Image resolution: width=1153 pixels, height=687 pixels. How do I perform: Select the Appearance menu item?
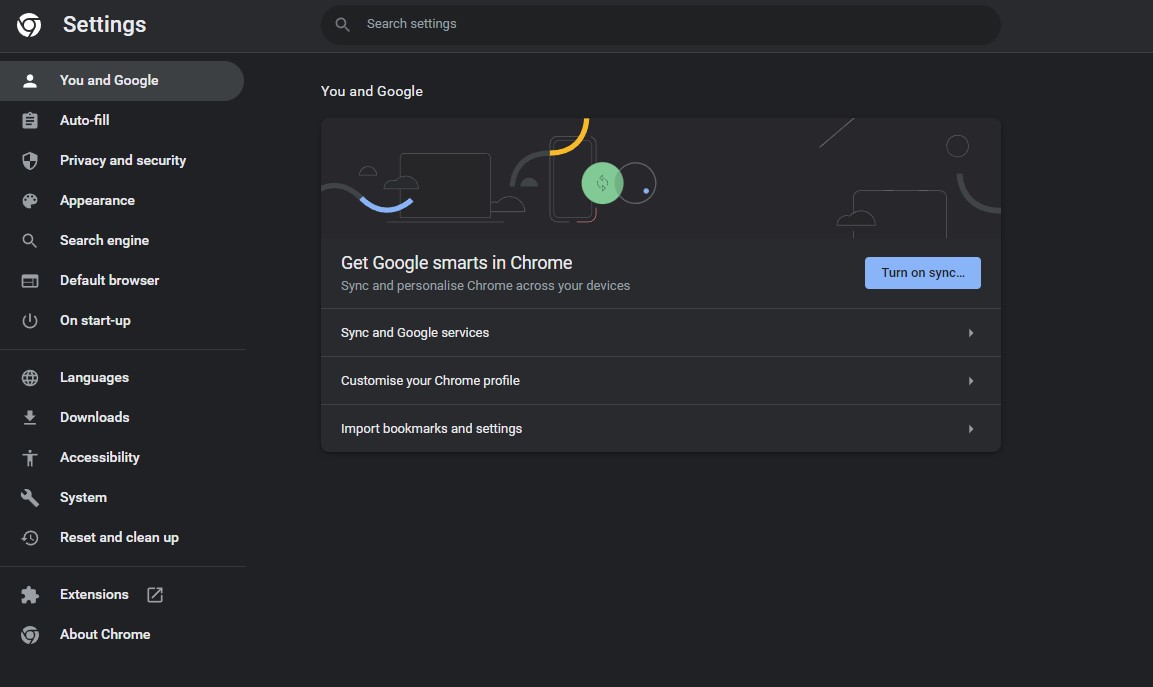point(122,201)
